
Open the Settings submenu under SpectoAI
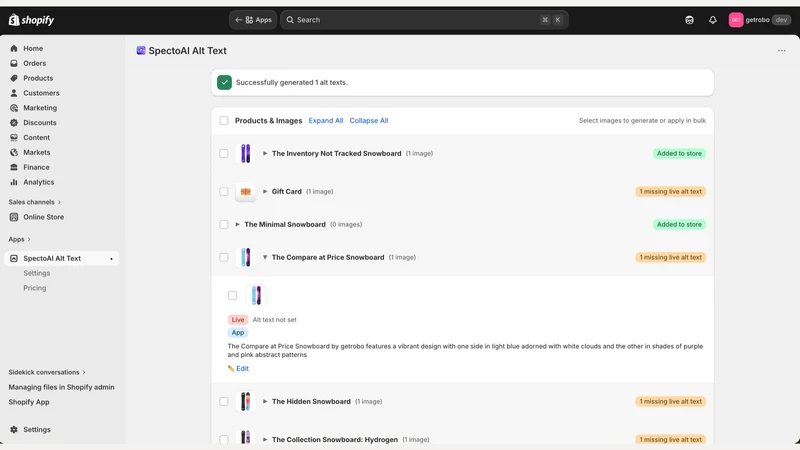[37, 273]
